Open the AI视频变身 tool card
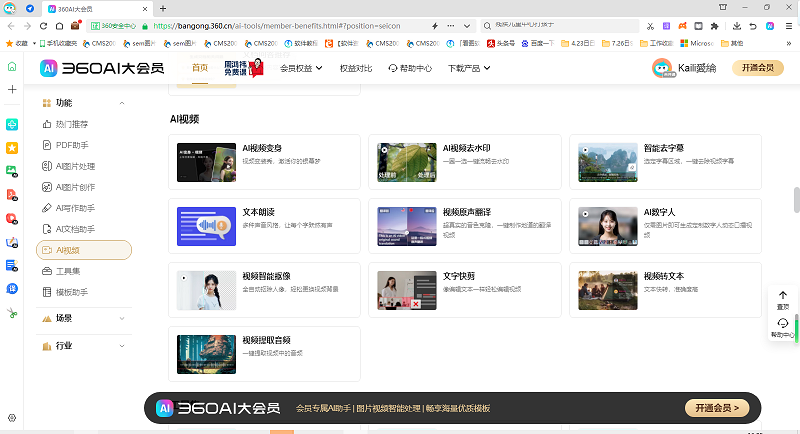This screenshot has height=434, width=800. [x=264, y=162]
